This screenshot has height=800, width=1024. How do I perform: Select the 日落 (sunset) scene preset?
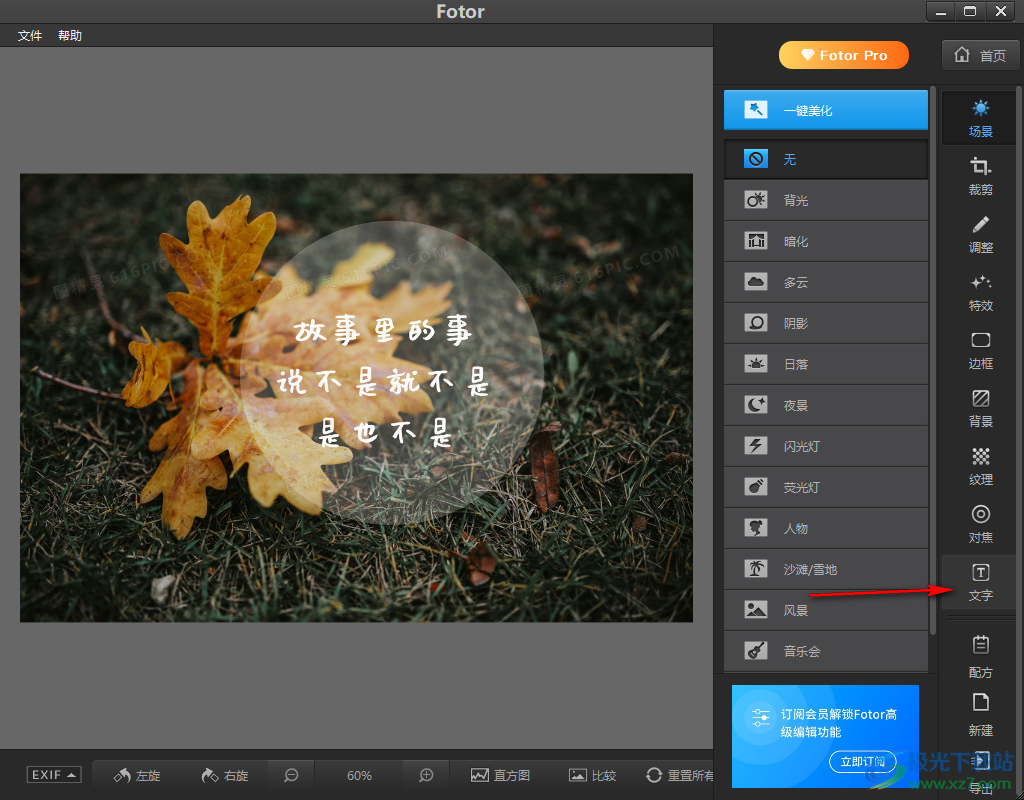[825, 364]
